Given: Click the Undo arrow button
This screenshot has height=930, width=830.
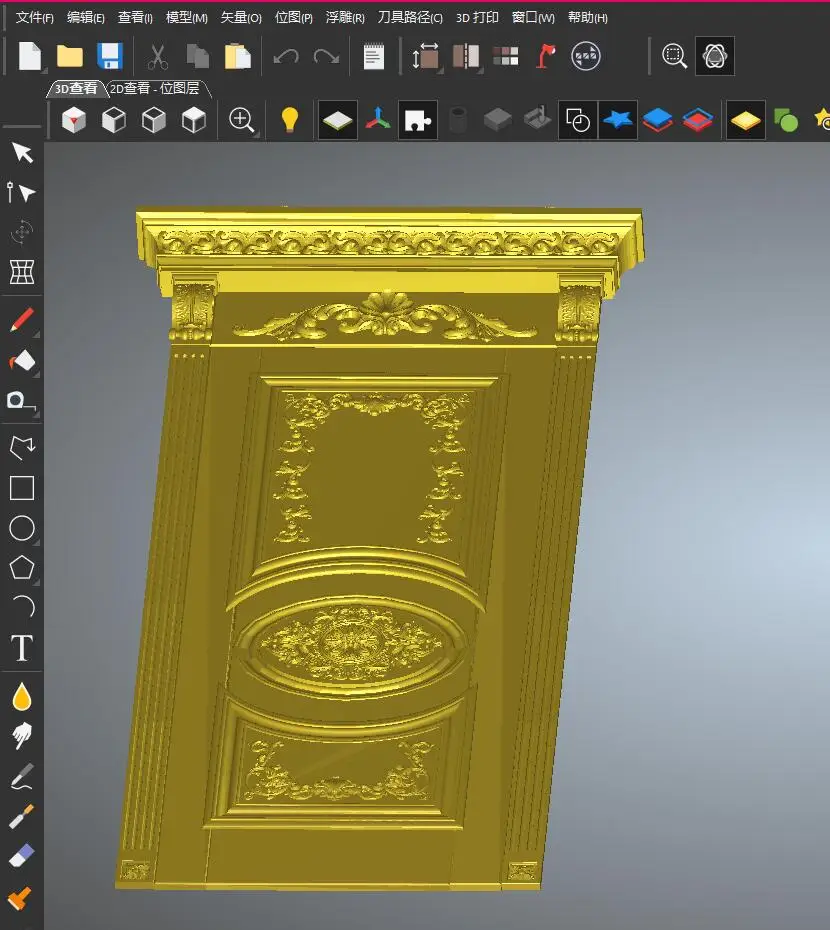Looking at the screenshot, I should 286,56.
